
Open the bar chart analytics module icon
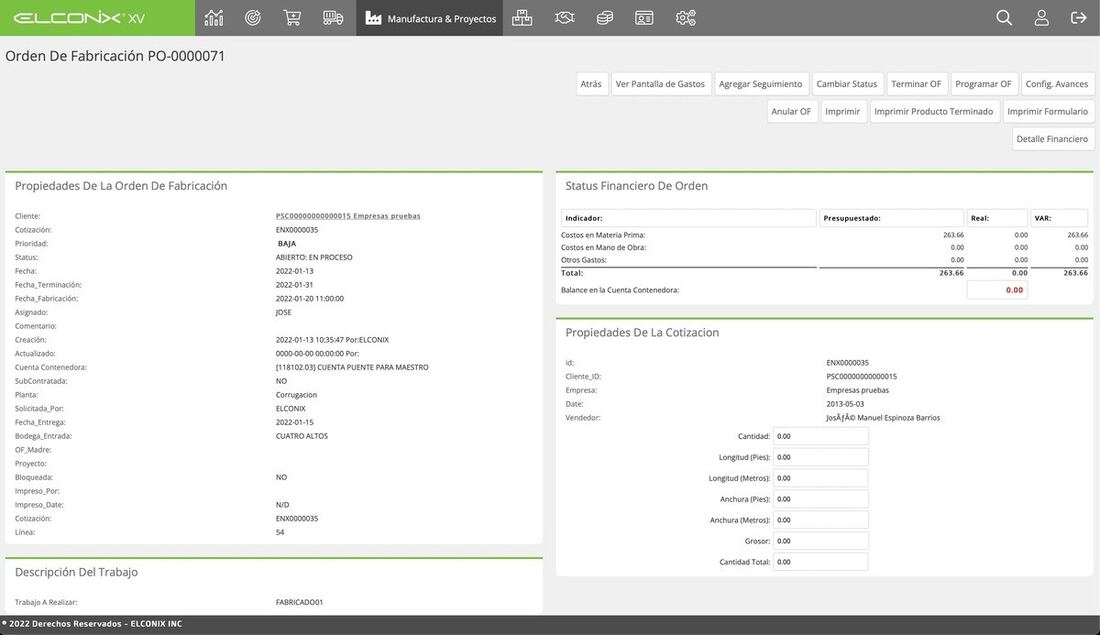click(x=214, y=18)
